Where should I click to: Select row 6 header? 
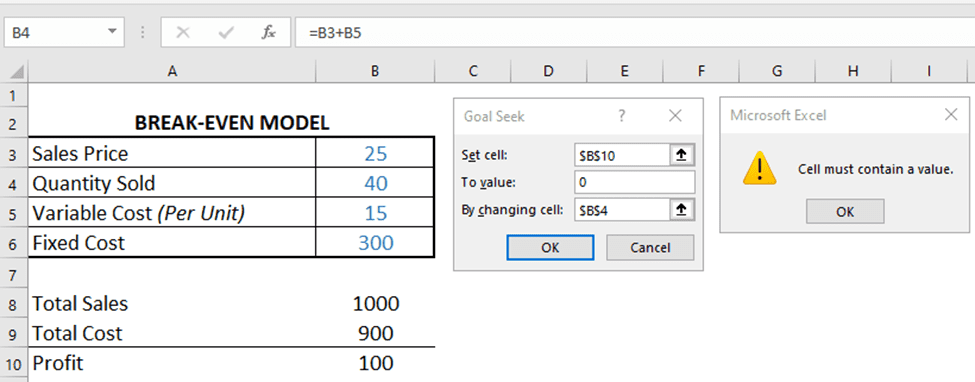coord(14,243)
